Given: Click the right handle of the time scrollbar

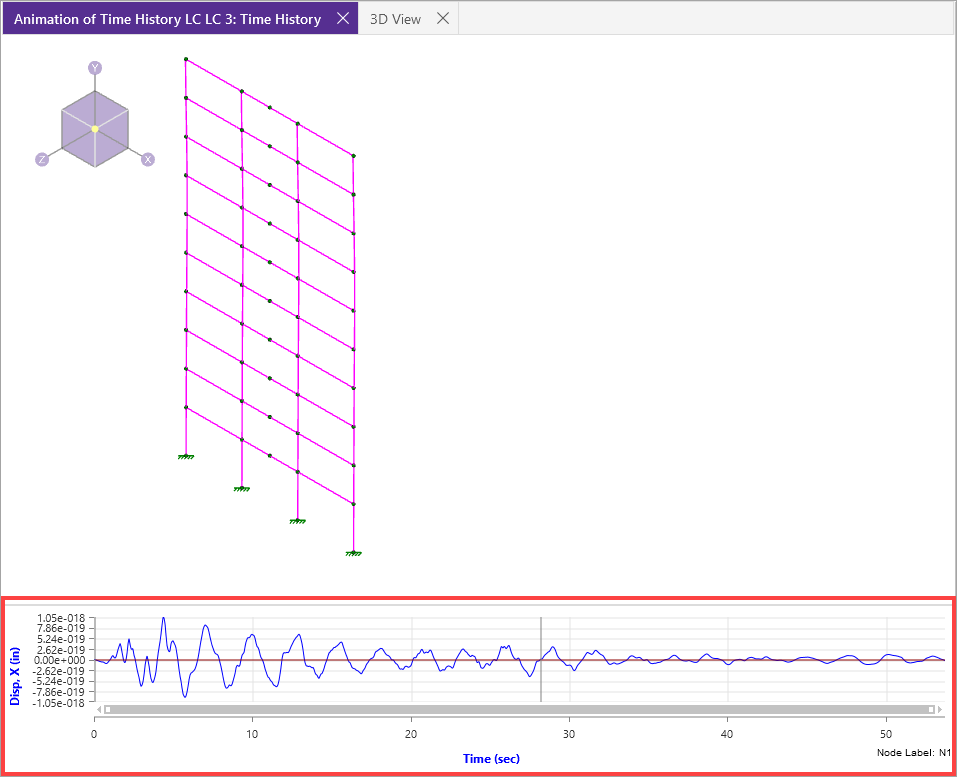Looking at the screenshot, I should point(931,709).
